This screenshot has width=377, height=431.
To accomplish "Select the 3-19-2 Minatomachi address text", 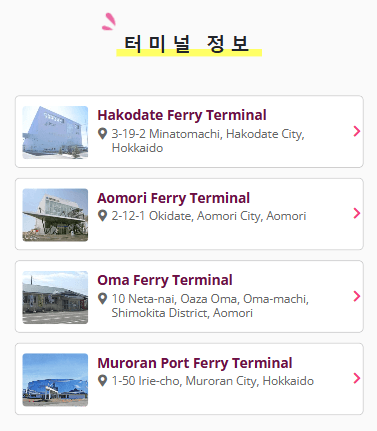I will (x=208, y=141).
